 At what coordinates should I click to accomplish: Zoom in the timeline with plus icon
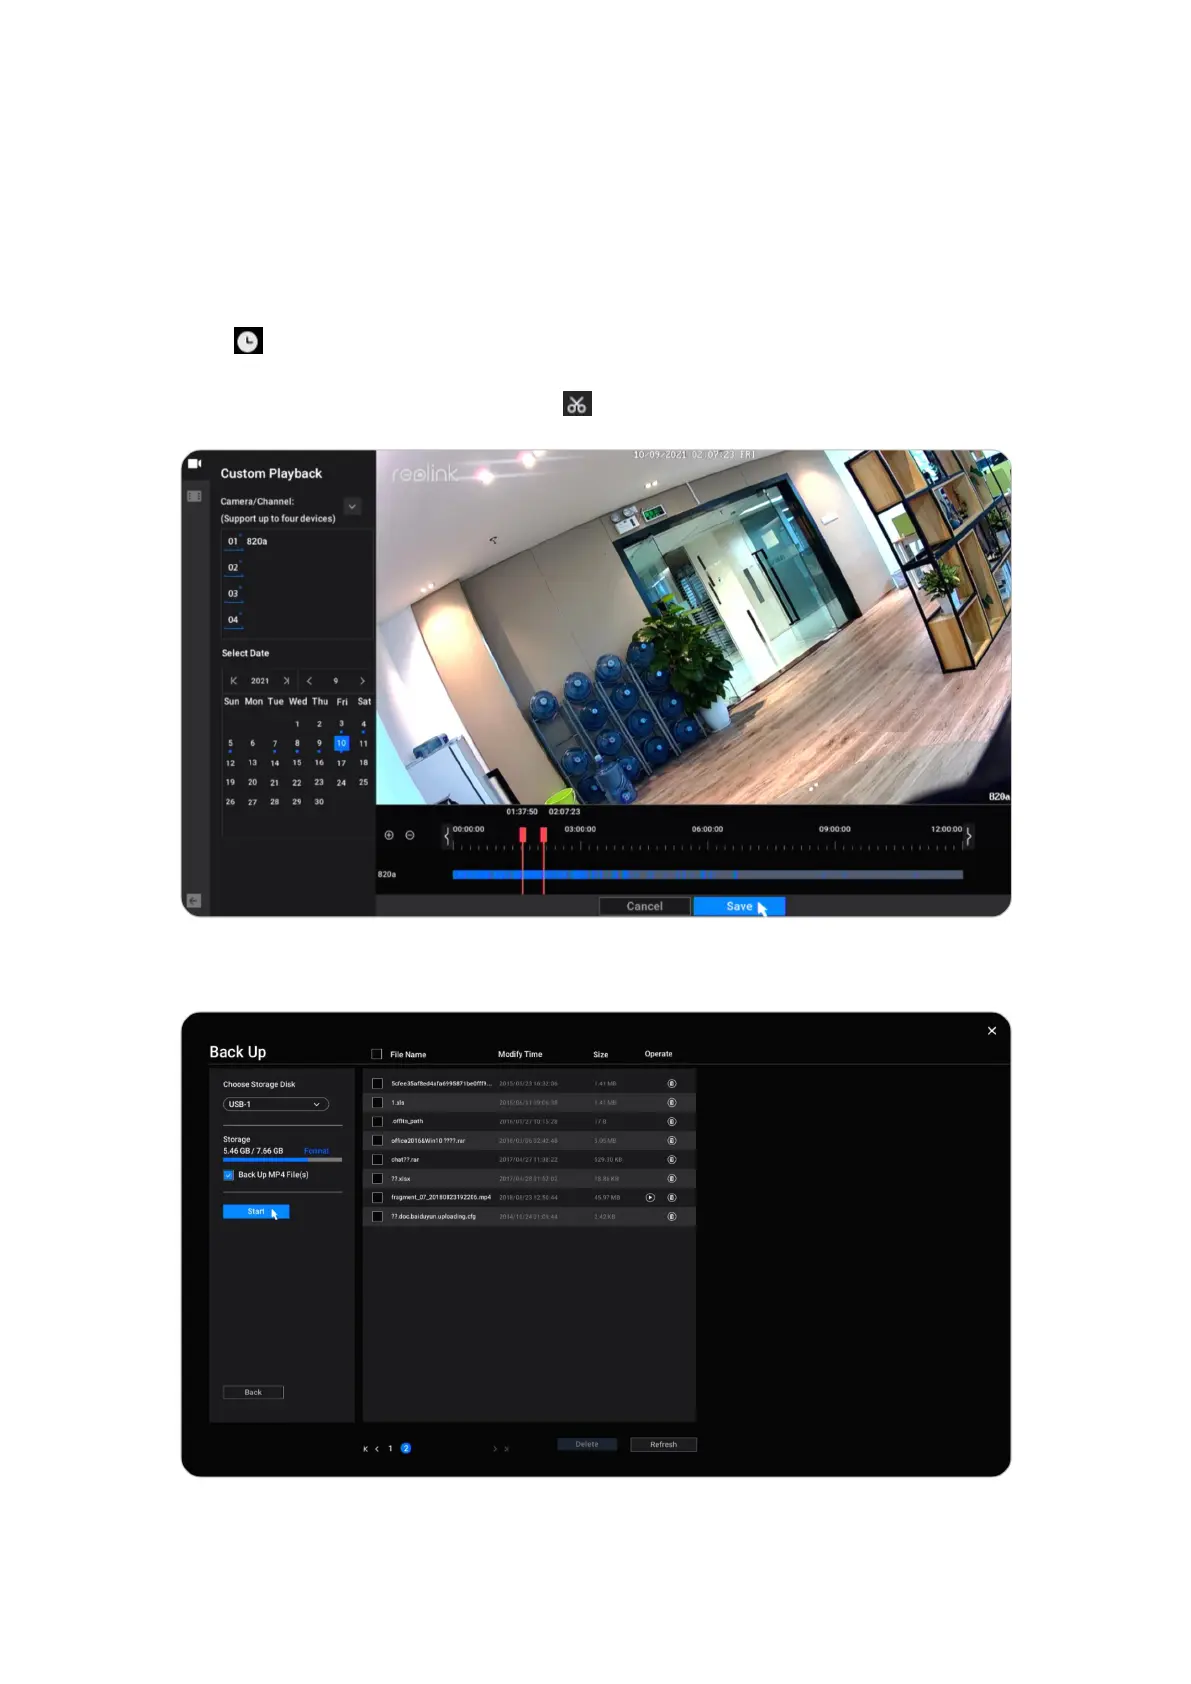389,835
